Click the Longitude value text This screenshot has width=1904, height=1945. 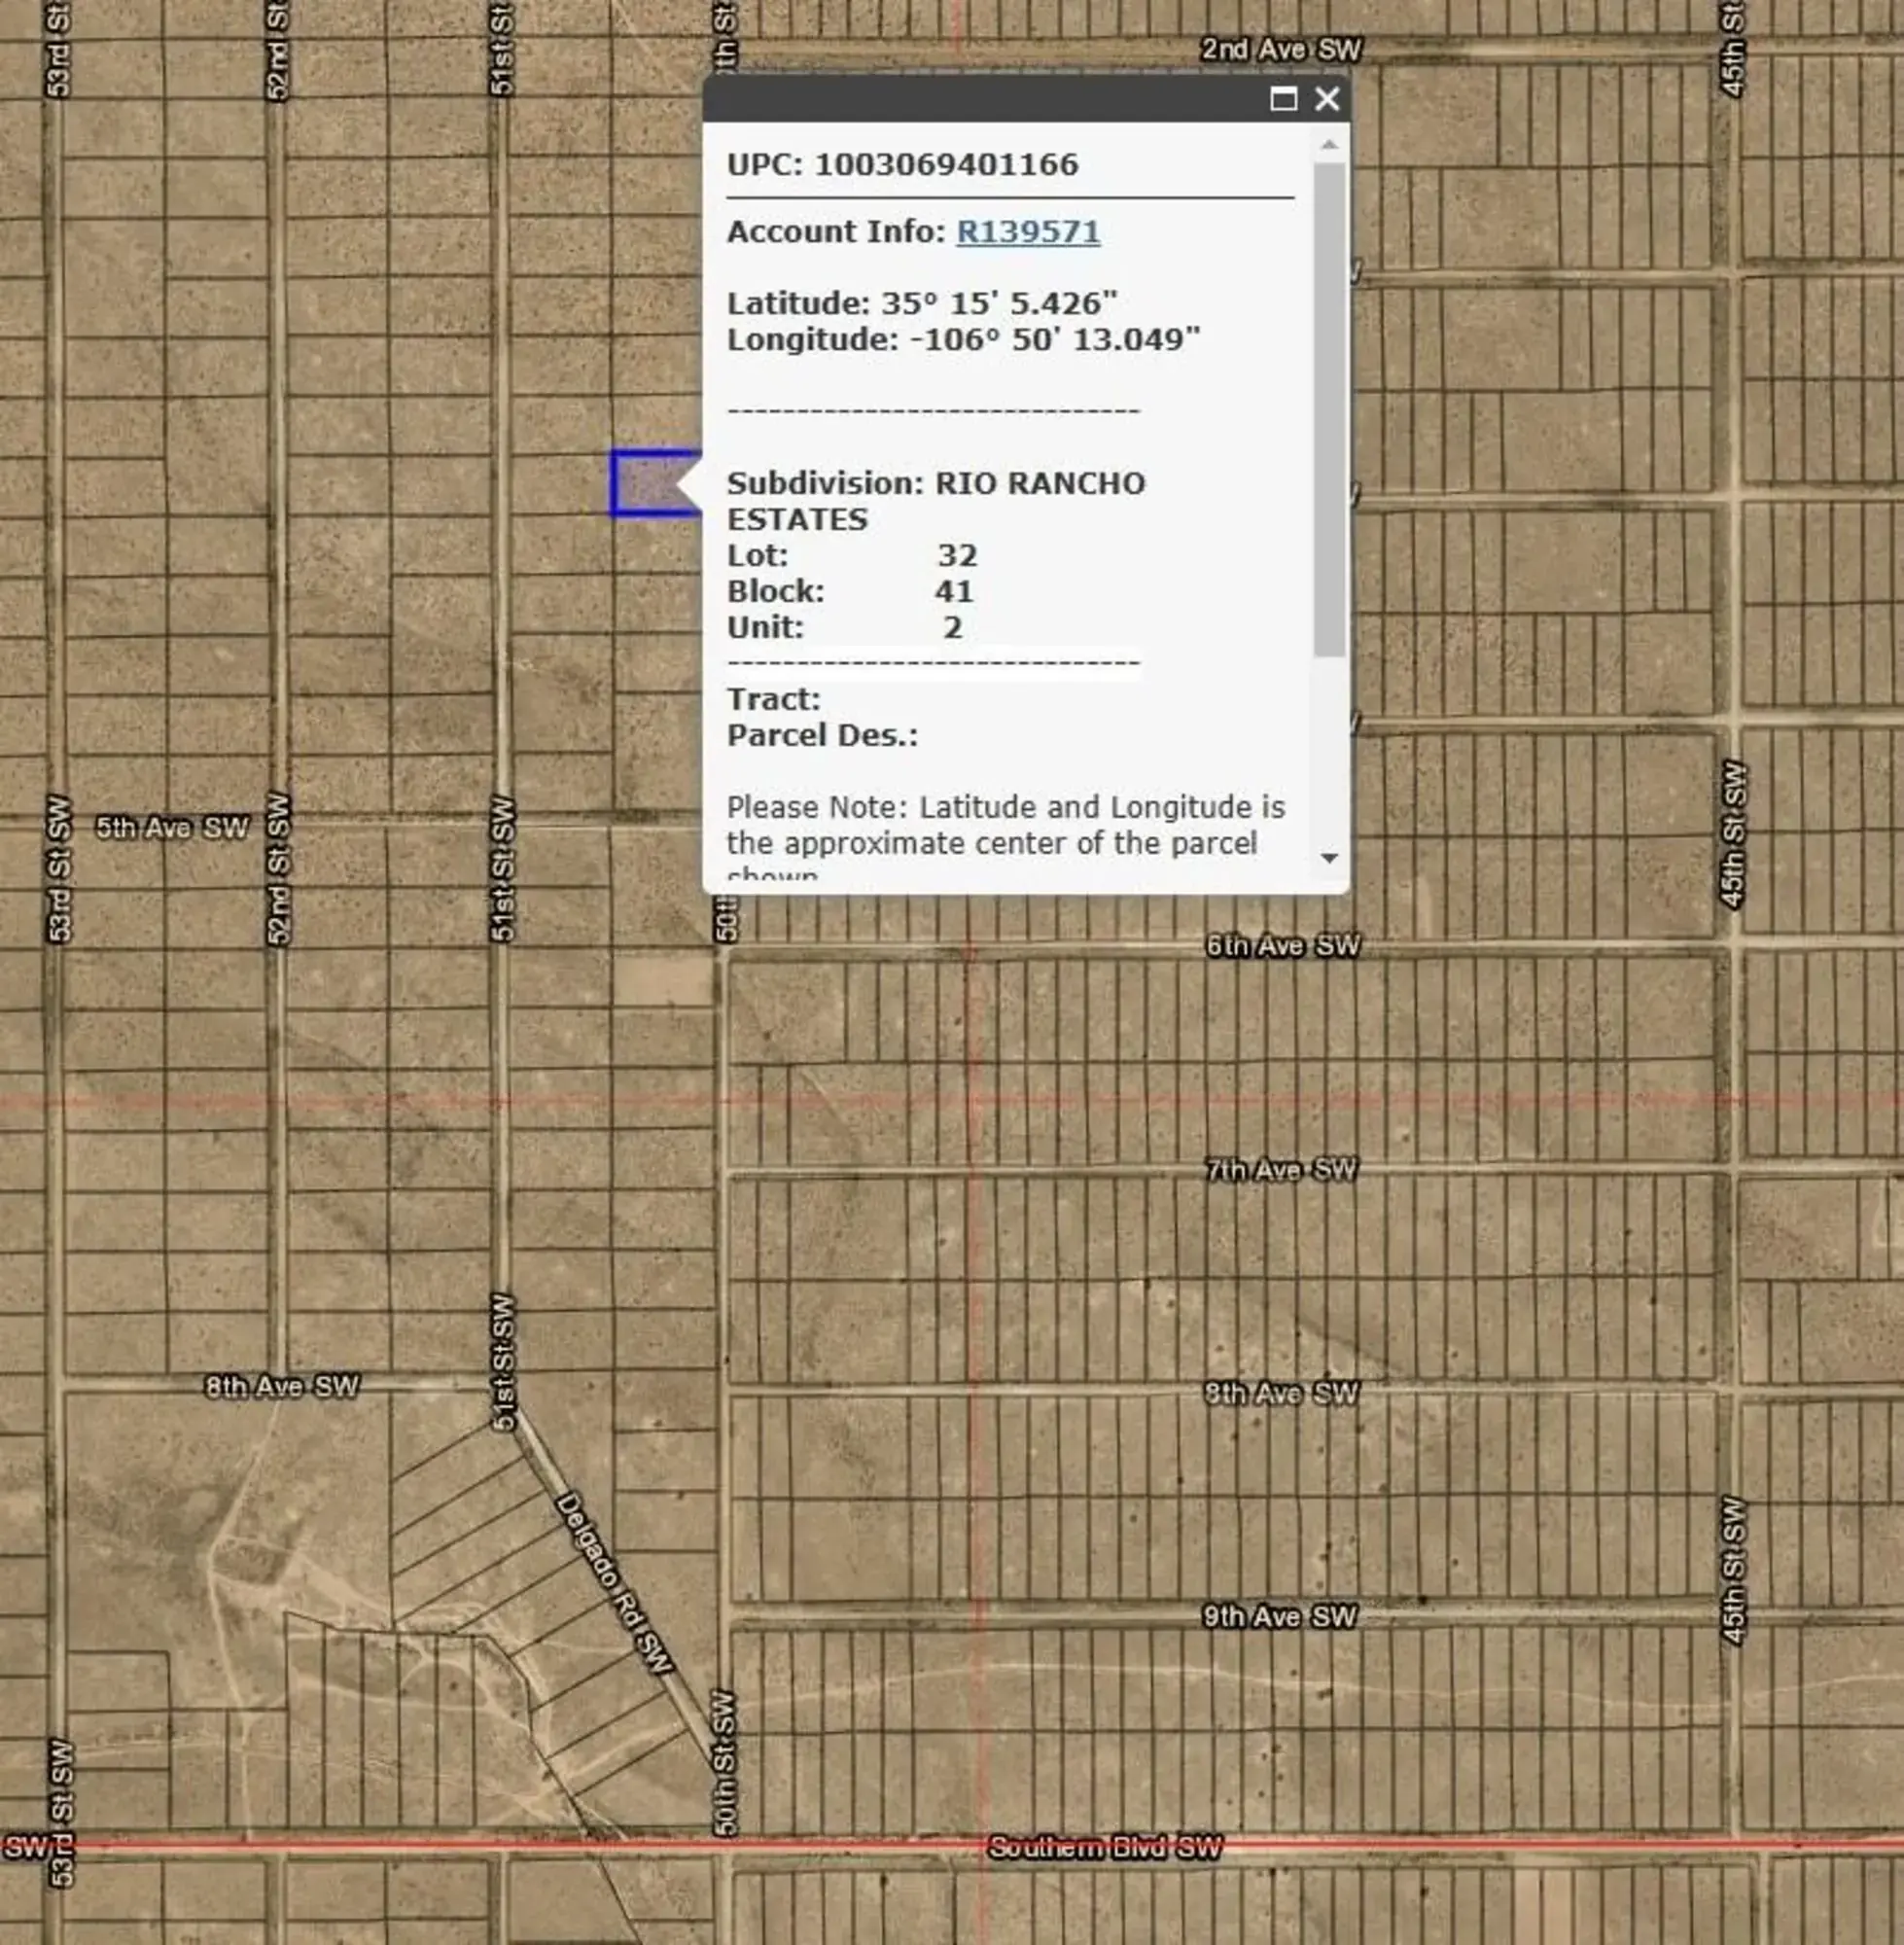(1054, 340)
